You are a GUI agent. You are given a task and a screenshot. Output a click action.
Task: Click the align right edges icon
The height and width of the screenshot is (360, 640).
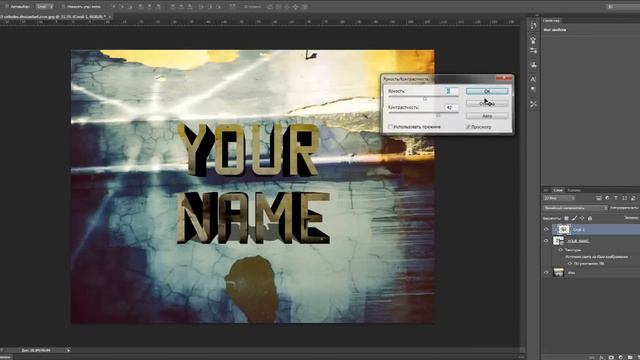[158, 7]
